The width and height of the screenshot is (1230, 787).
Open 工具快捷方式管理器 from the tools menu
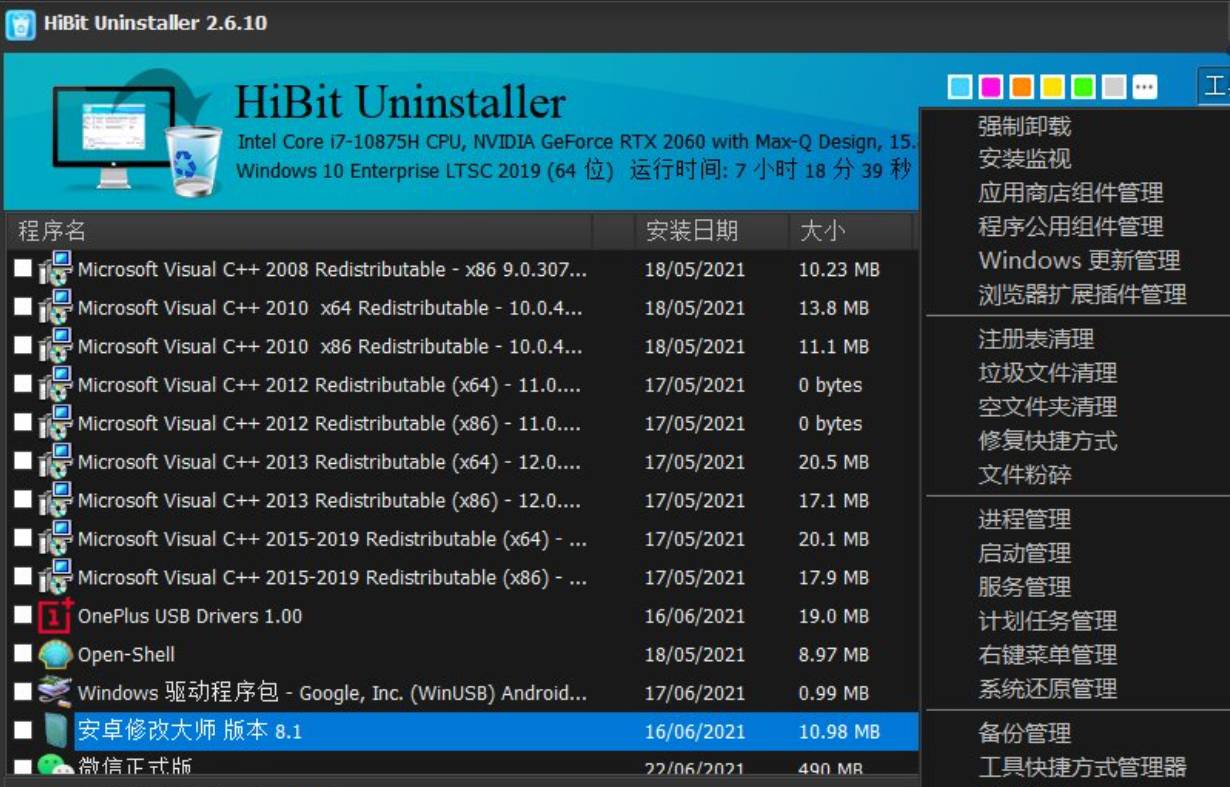[1082, 767]
